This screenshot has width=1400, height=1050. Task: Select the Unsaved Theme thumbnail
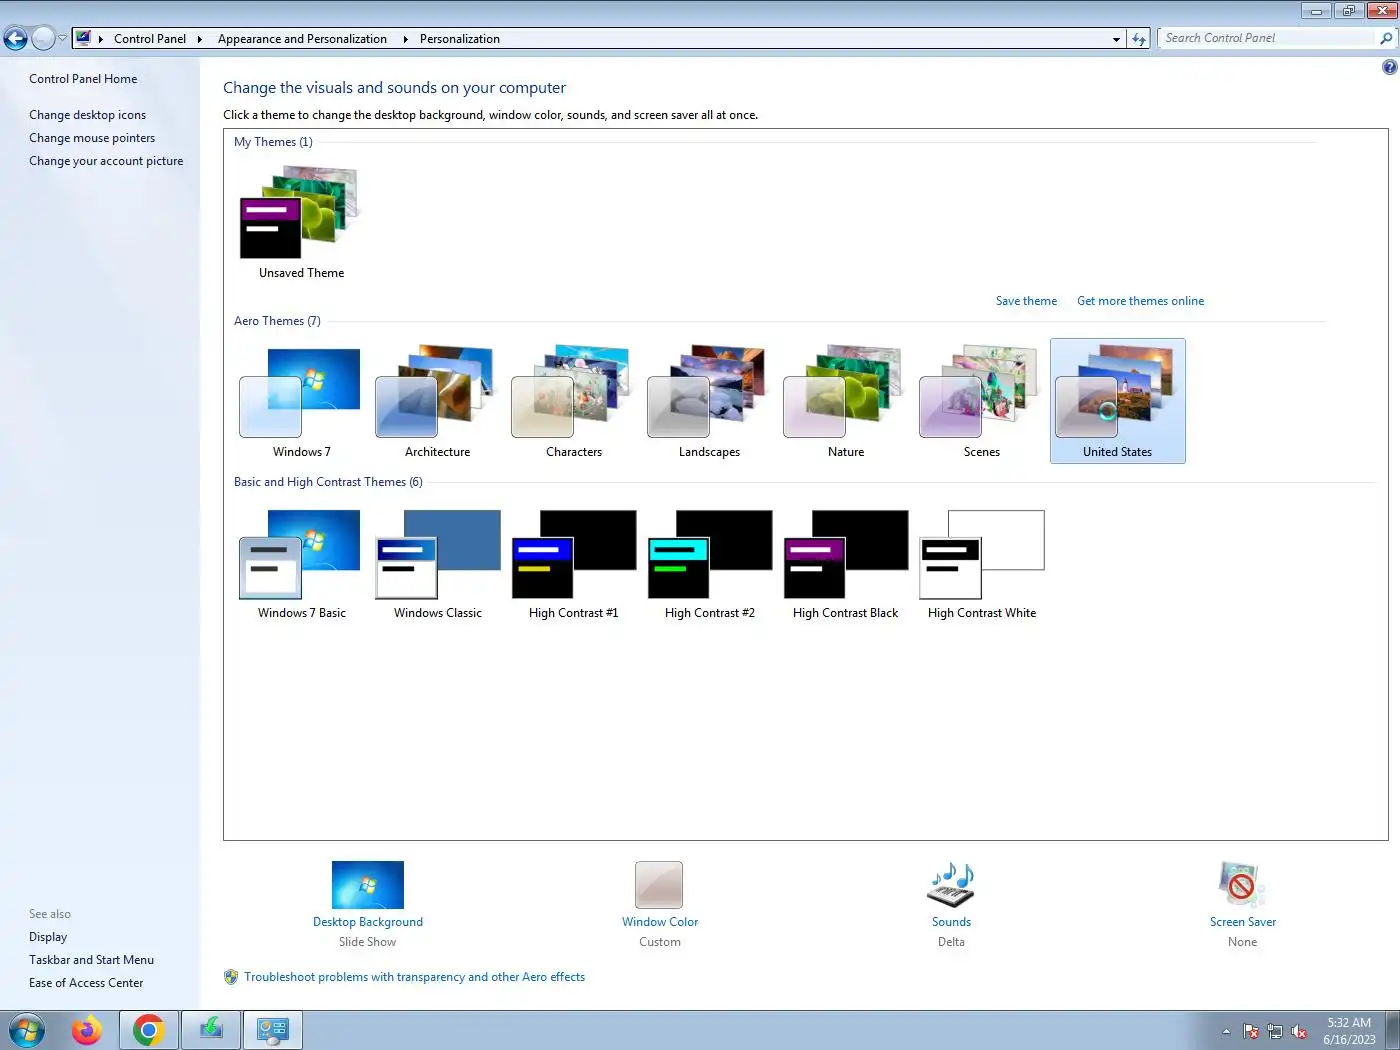point(301,223)
